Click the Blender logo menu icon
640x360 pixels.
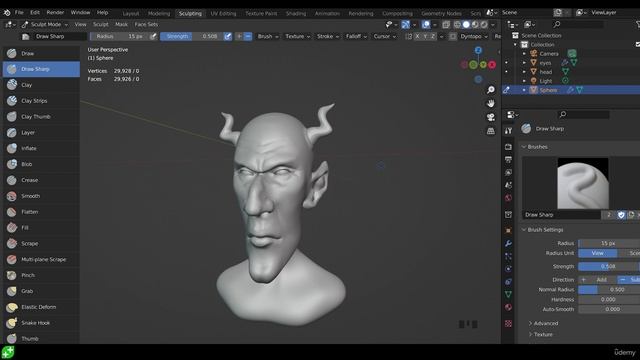(x=7, y=13)
